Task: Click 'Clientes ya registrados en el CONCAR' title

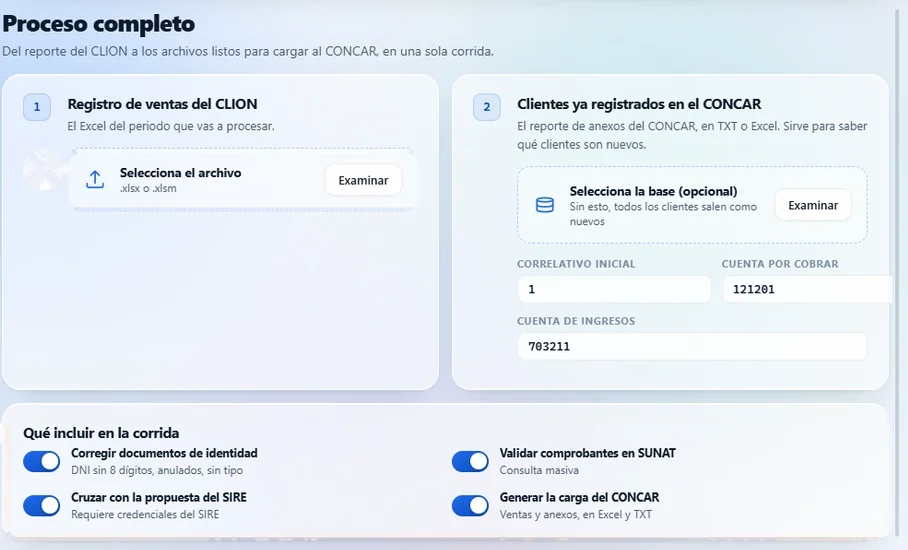Action: pos(639,104)
